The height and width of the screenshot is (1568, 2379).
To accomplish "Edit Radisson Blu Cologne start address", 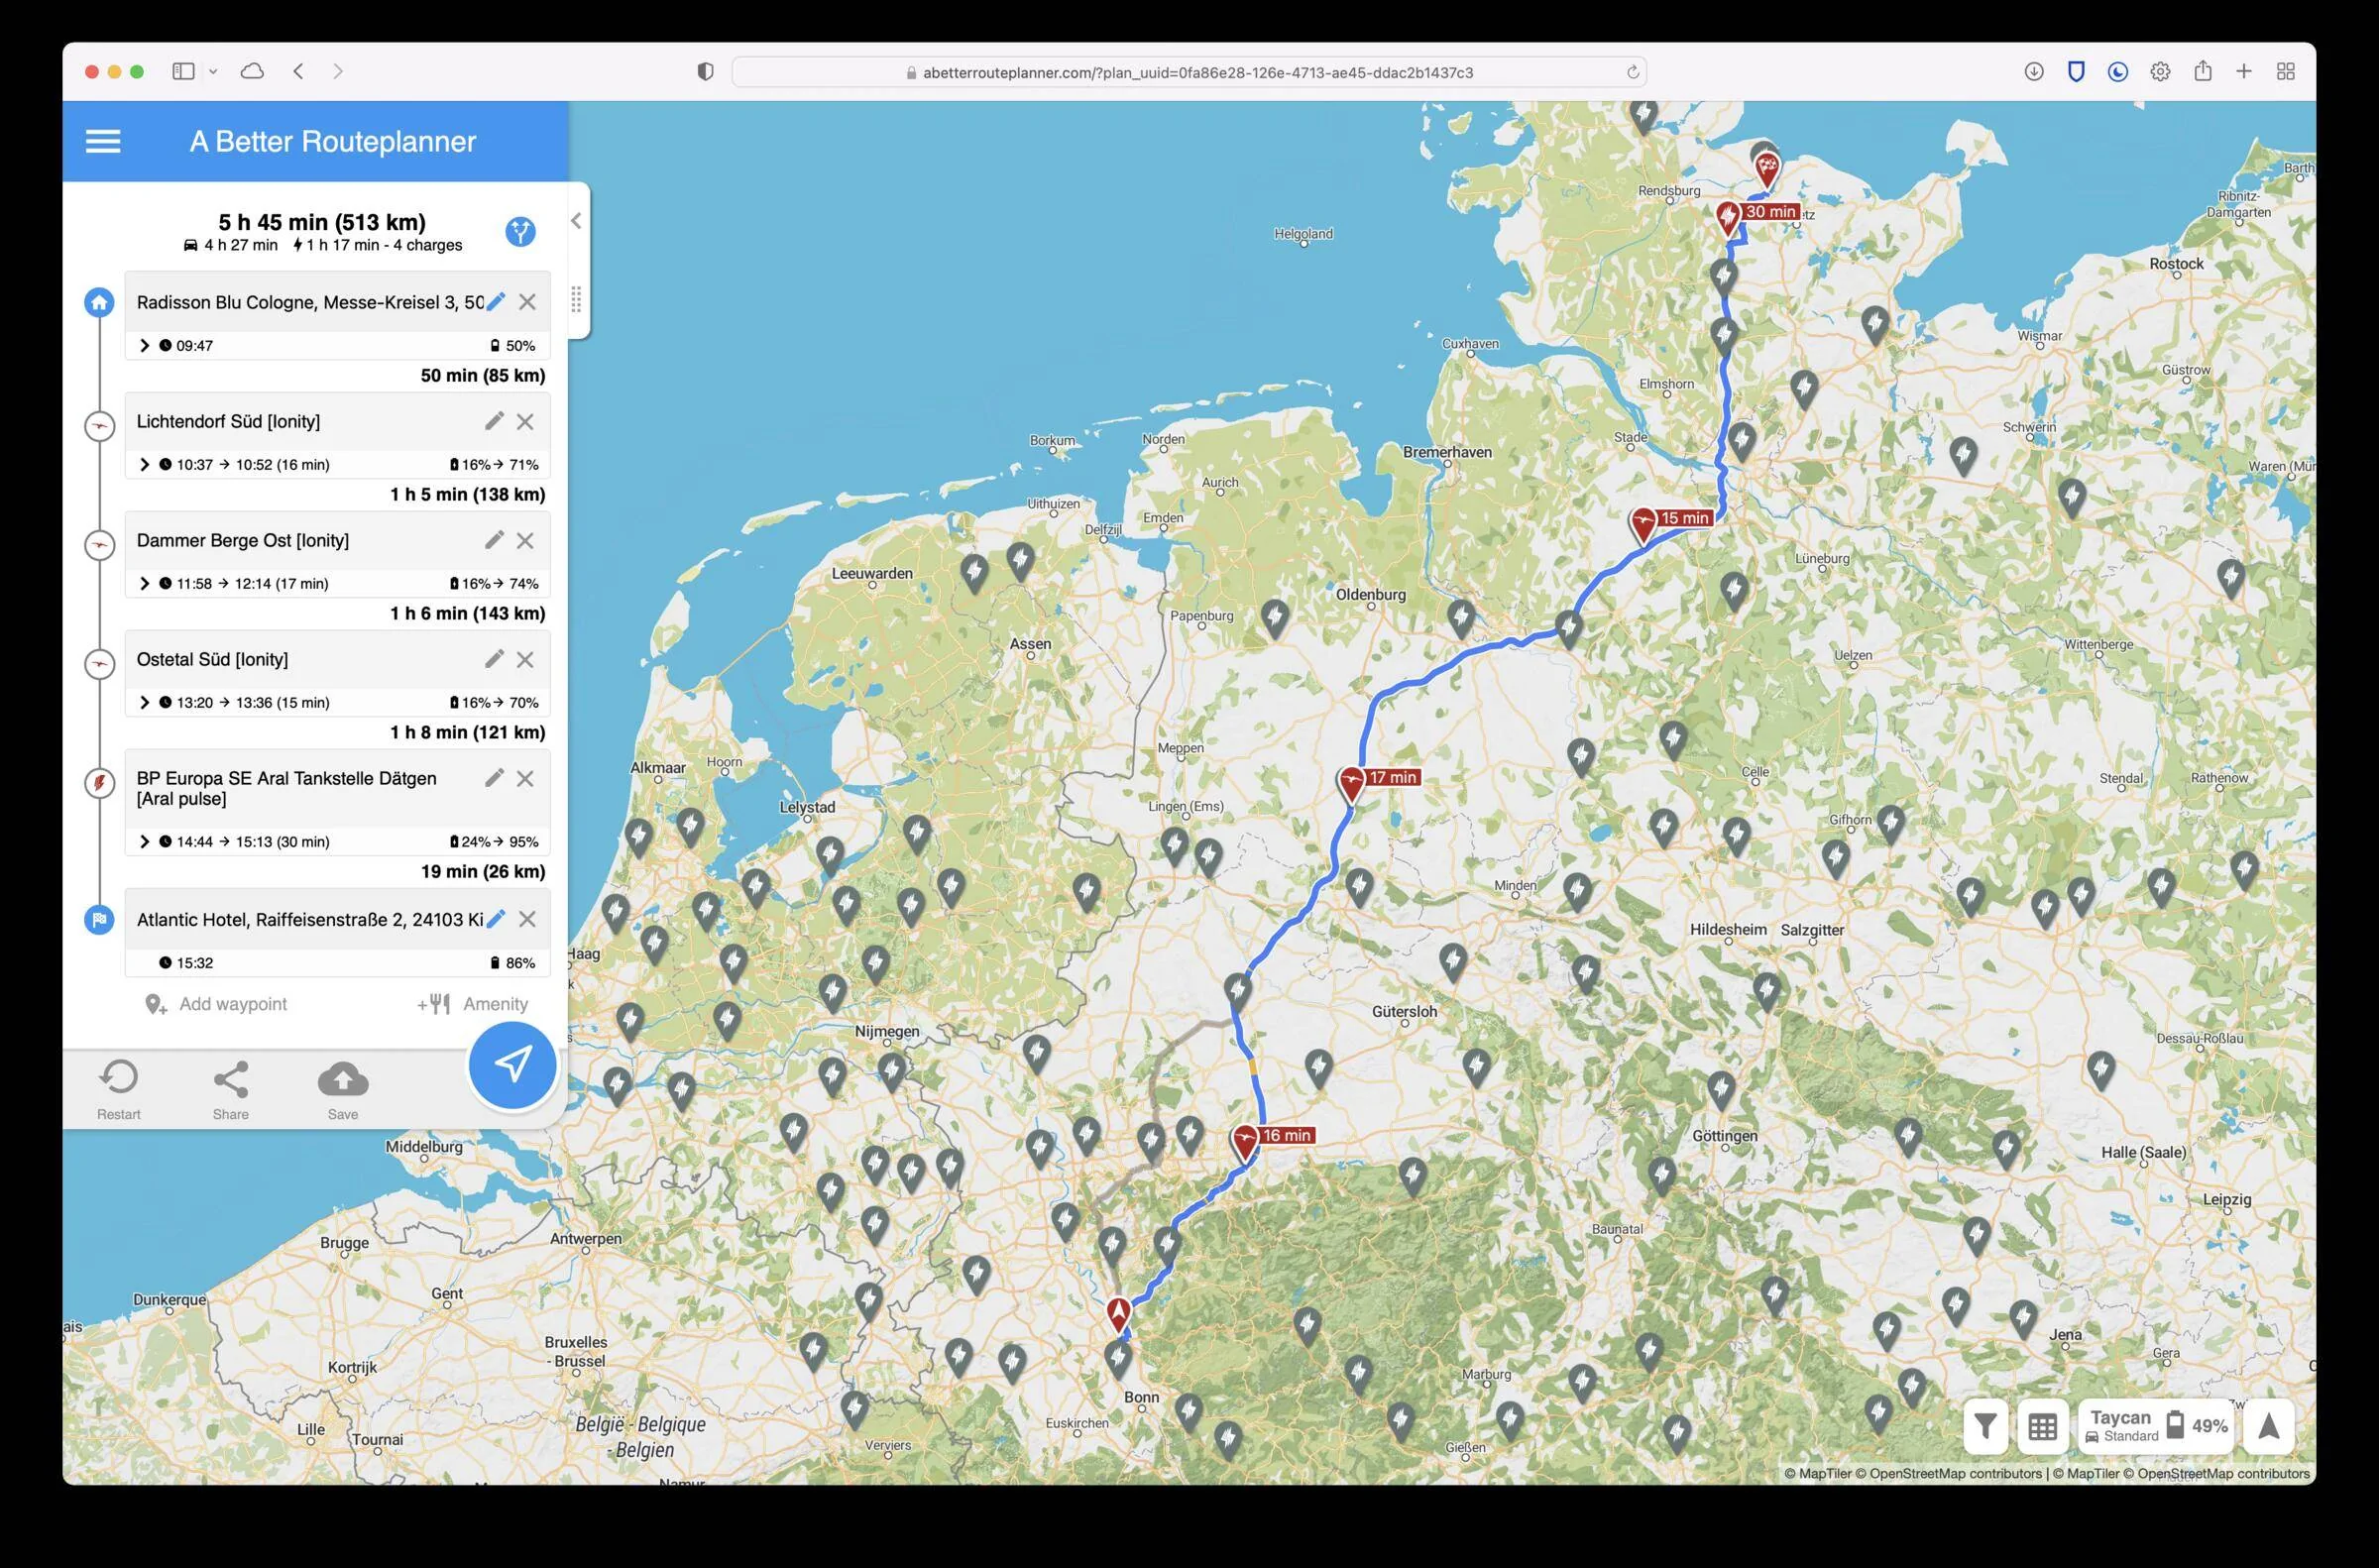I will [x=496, y=301].
